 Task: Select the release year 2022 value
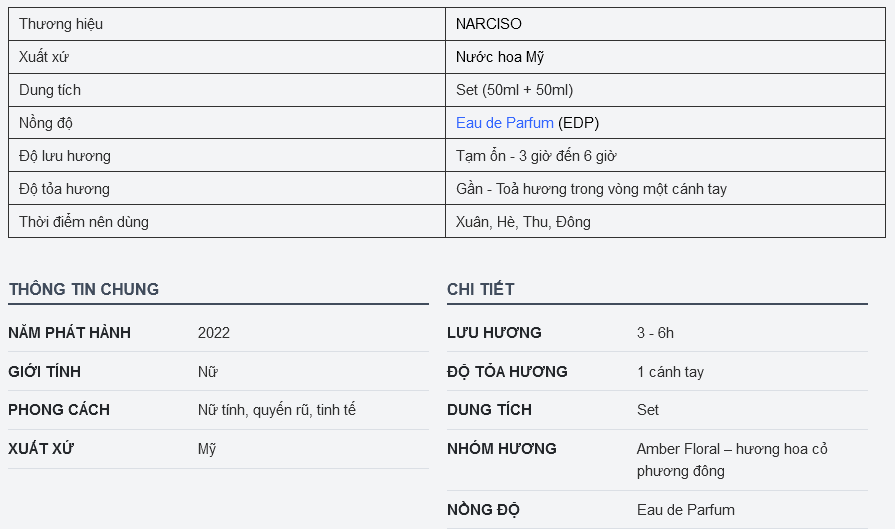pos(213,333)
